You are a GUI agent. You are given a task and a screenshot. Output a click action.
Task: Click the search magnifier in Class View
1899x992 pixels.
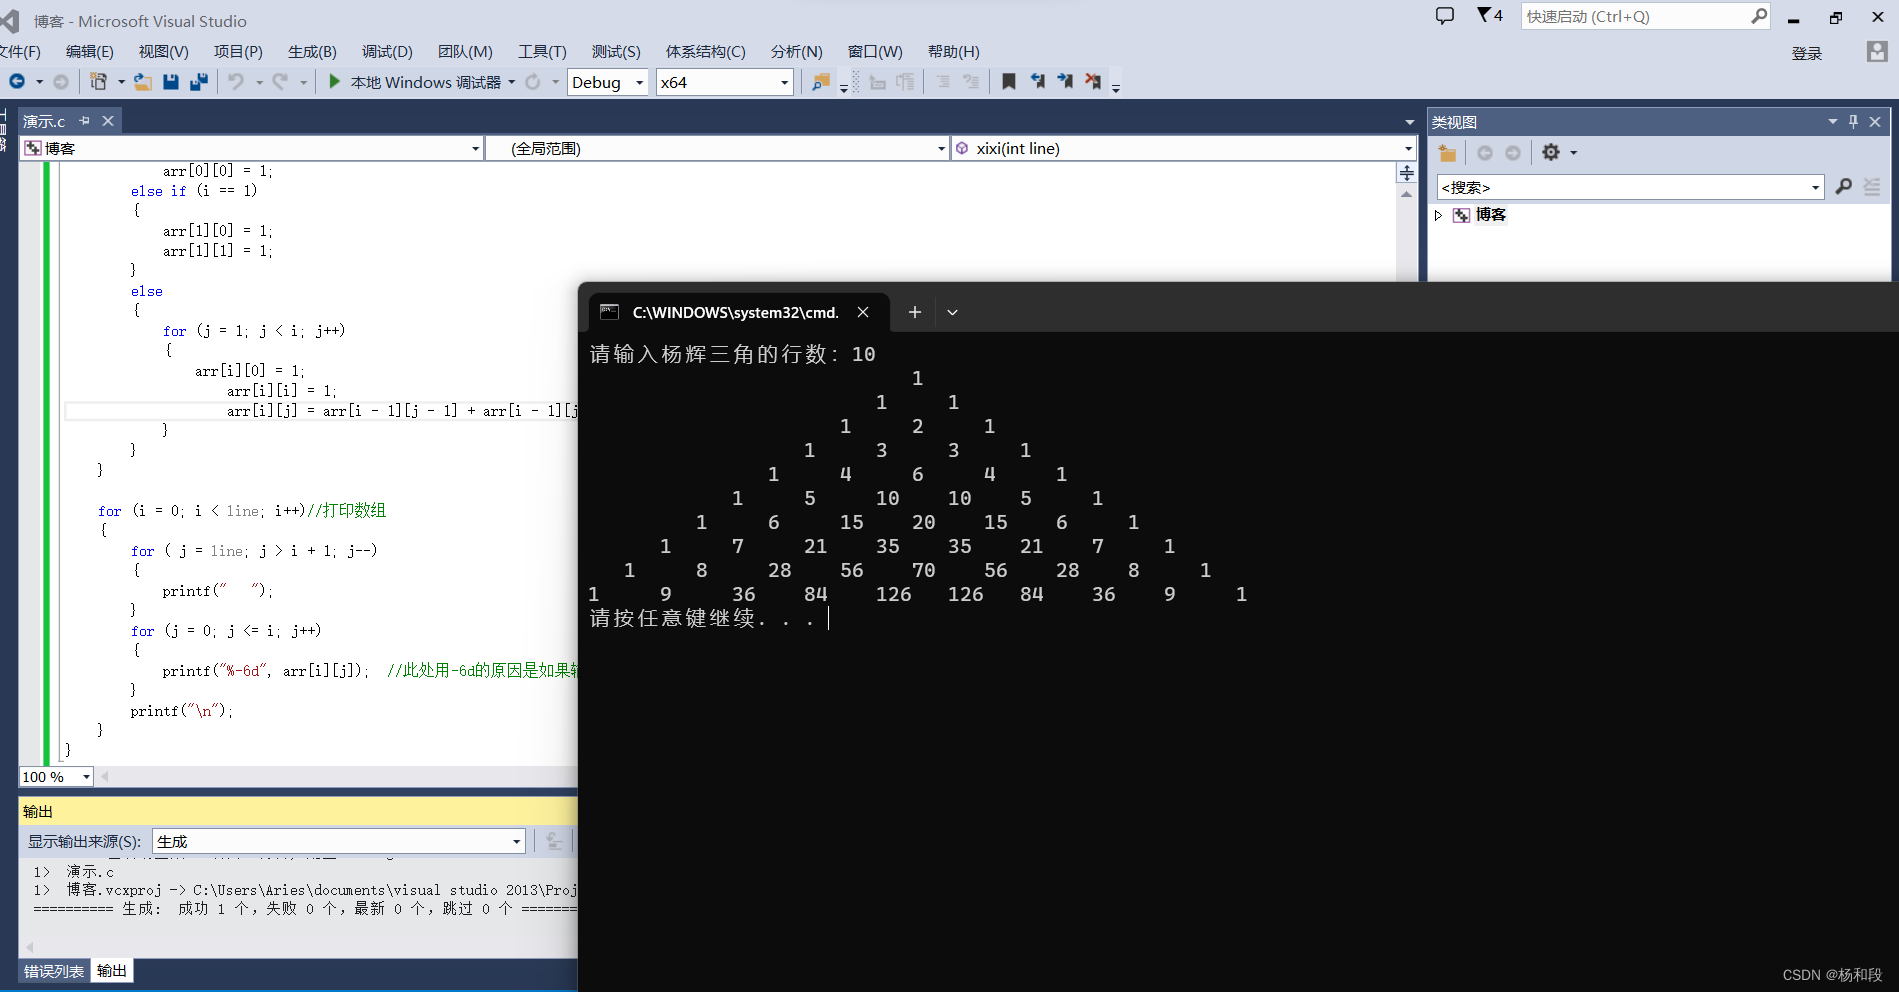pos(1844,187)
